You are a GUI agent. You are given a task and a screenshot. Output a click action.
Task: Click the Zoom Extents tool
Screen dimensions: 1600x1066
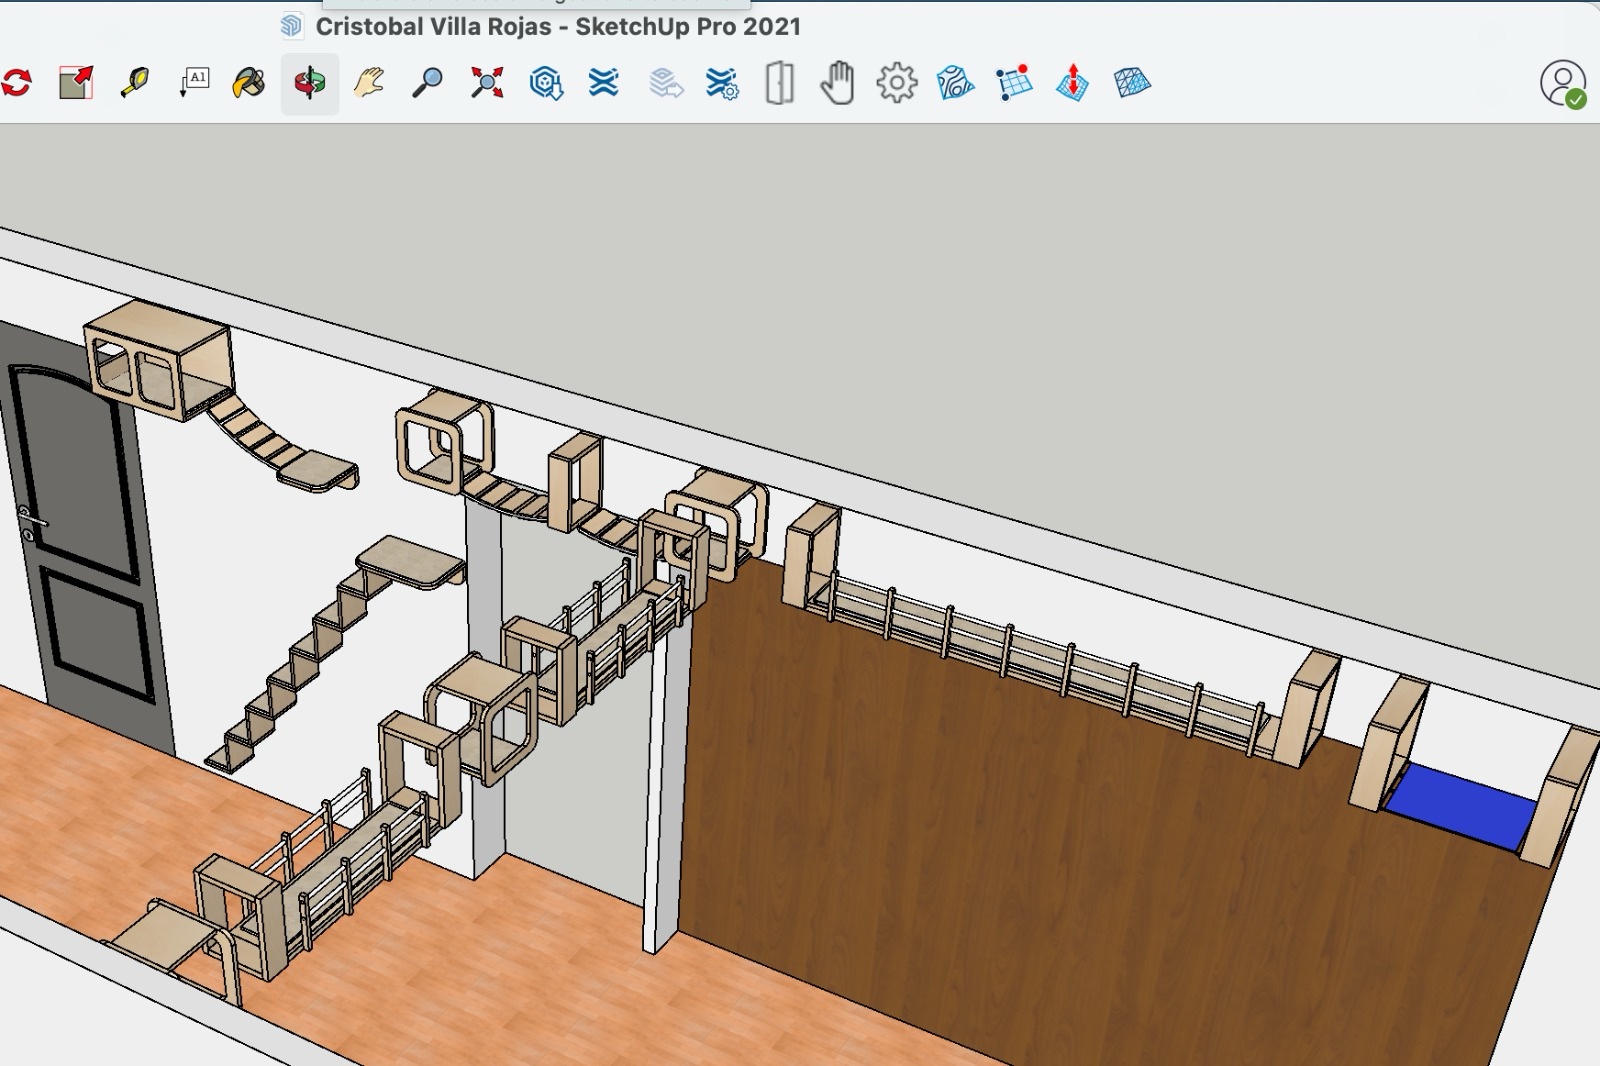[x=487, y=83]
